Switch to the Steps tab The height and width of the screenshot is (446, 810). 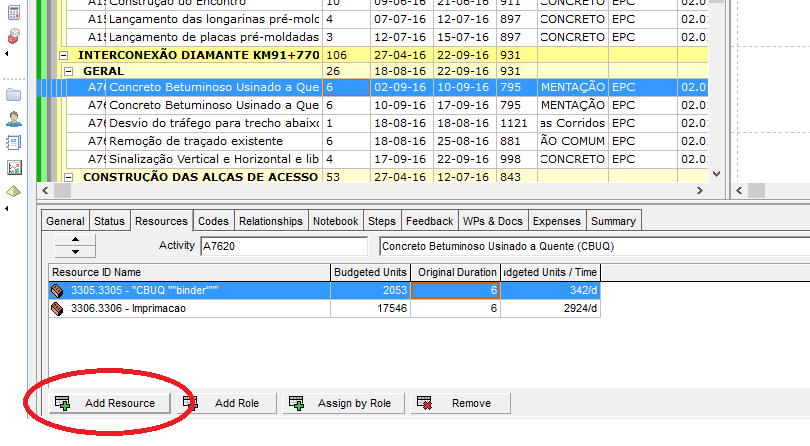[382, 221]
